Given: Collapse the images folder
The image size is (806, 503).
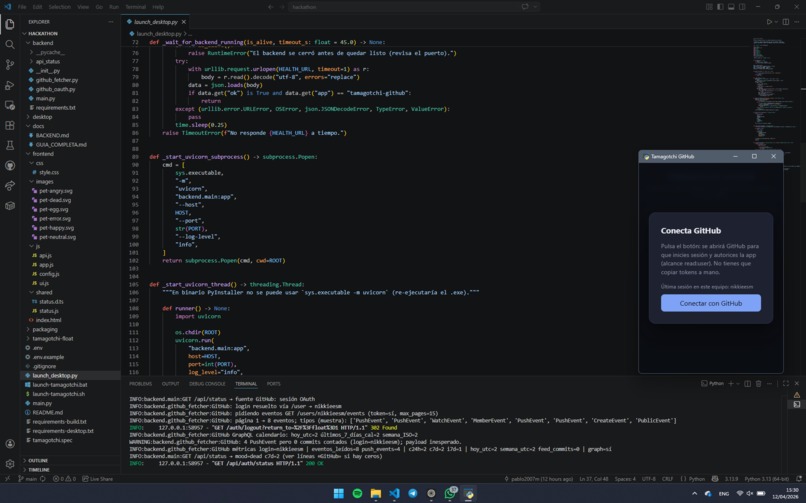Looking at the screenshot, I should (45, 182).
